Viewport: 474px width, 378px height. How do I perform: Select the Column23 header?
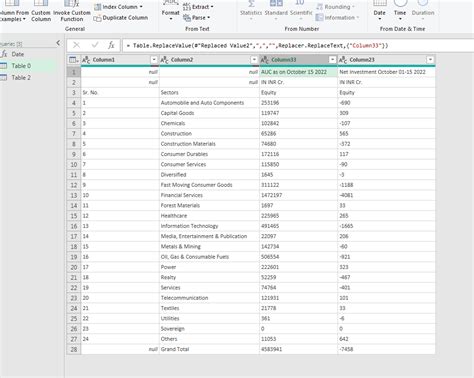tap(386, 60)
